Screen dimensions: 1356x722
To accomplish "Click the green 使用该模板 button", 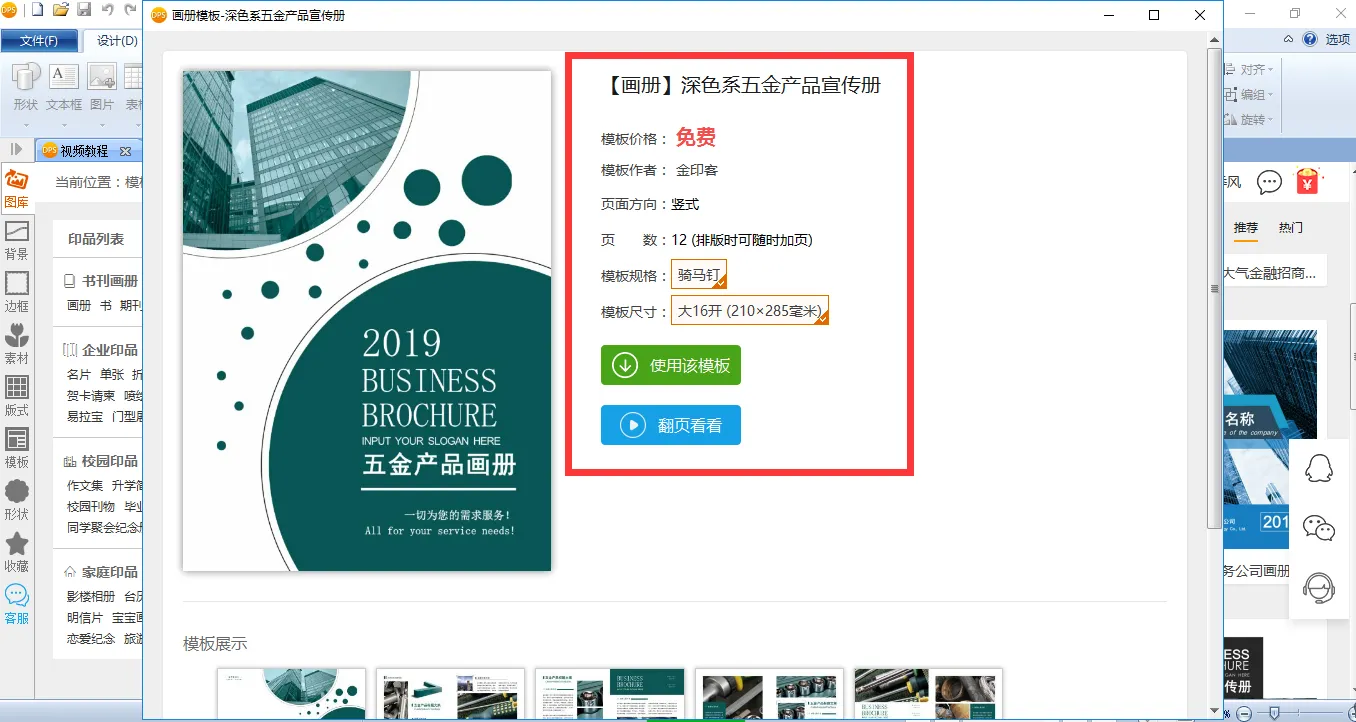I will (x=671, y=365).
